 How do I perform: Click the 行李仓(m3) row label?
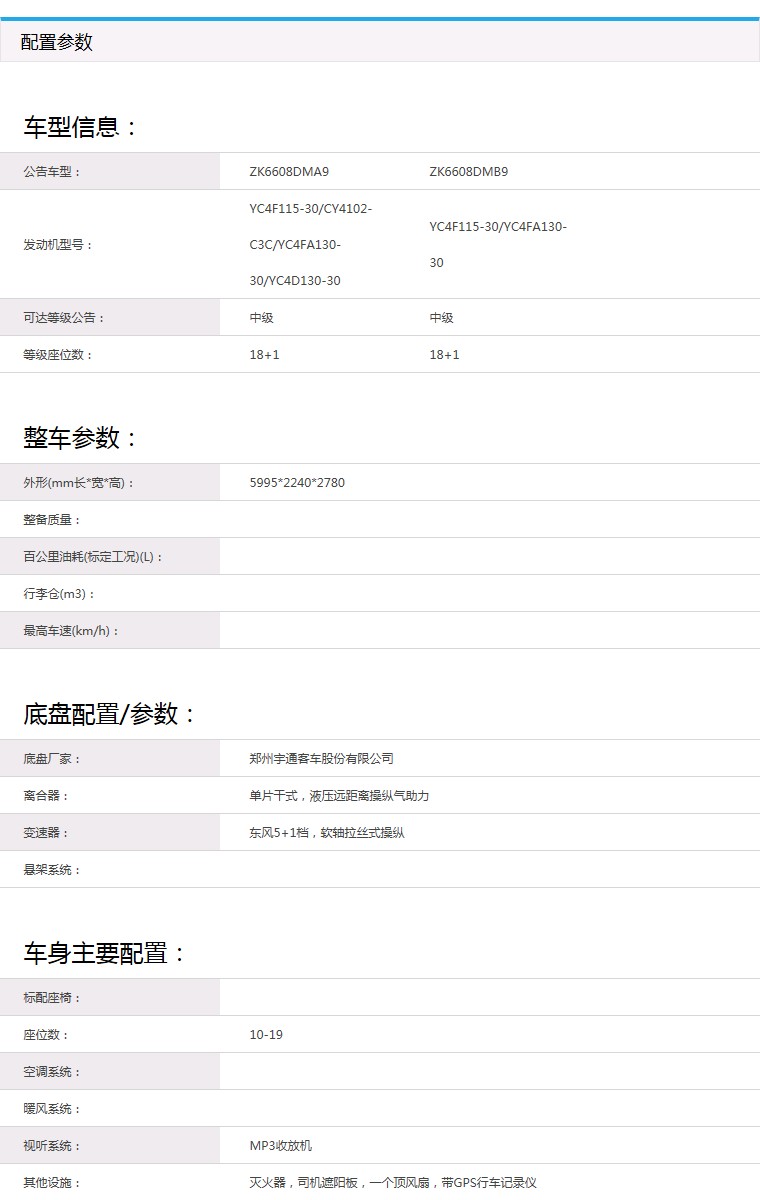(x=60, y=594)
